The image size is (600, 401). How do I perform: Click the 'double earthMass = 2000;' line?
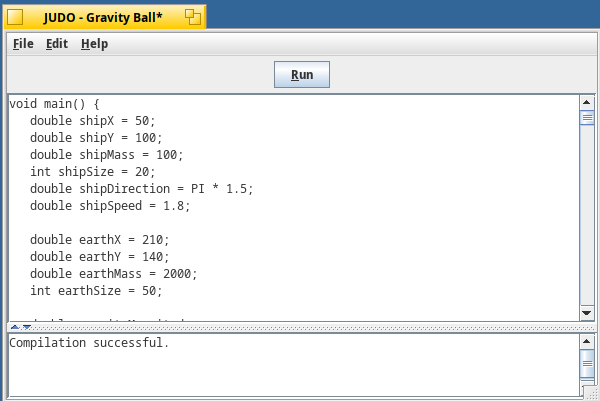coord(114,274)
